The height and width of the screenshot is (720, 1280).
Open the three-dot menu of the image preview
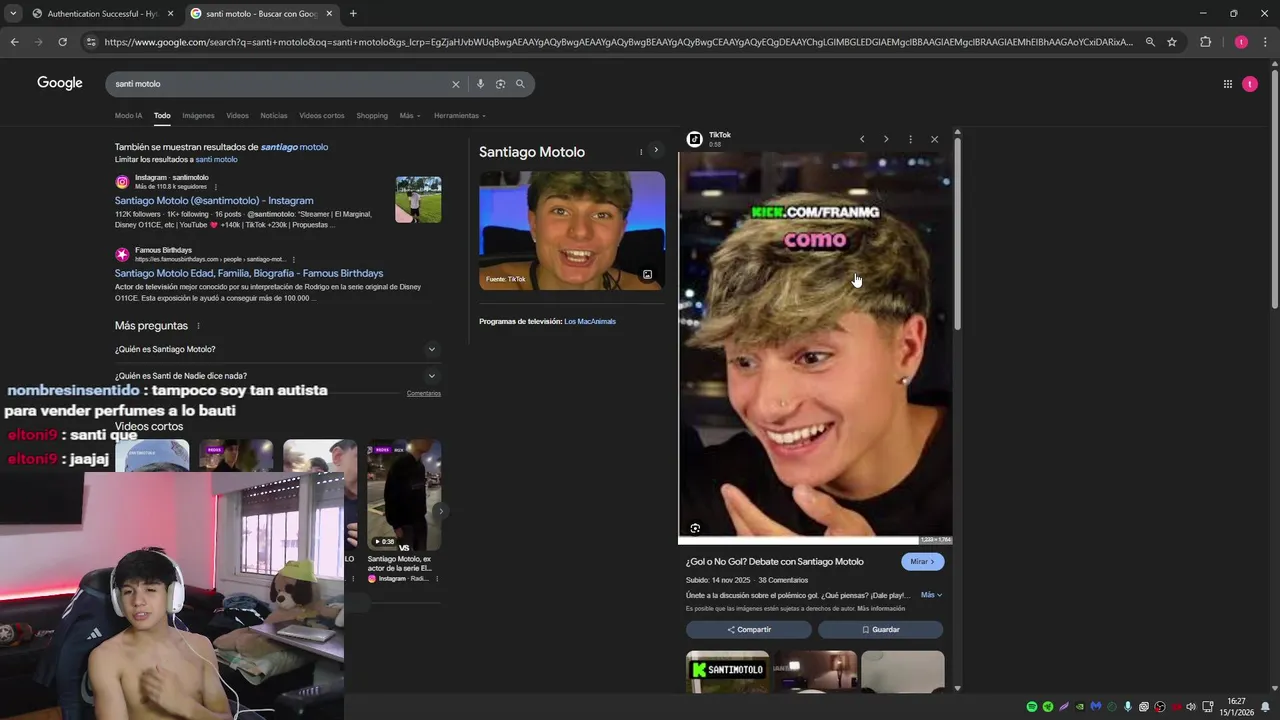tap(910, 139)
